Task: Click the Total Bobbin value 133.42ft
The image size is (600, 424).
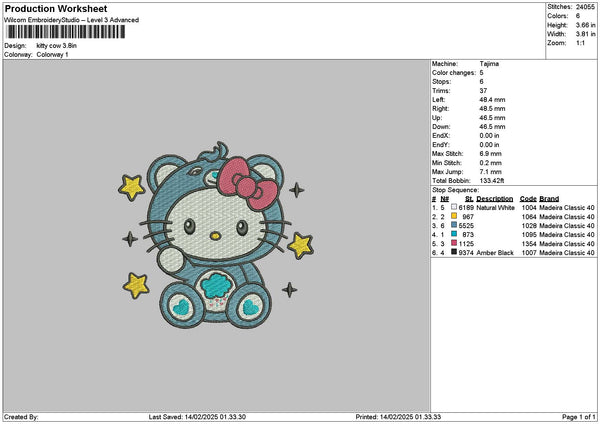Action: point(492,181)
